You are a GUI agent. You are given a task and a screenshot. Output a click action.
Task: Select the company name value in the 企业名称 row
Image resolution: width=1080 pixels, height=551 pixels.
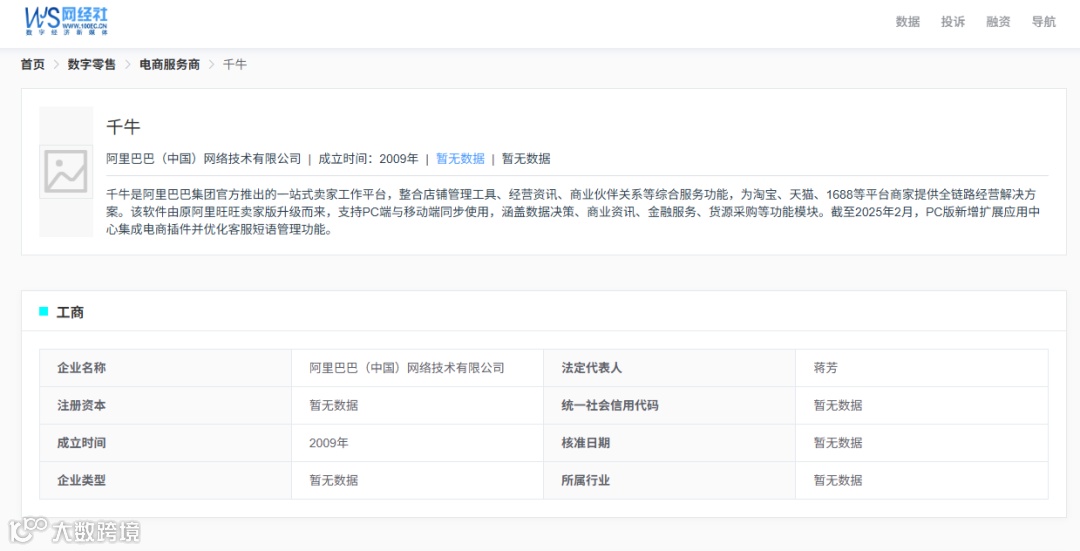[x=406, y=368]
